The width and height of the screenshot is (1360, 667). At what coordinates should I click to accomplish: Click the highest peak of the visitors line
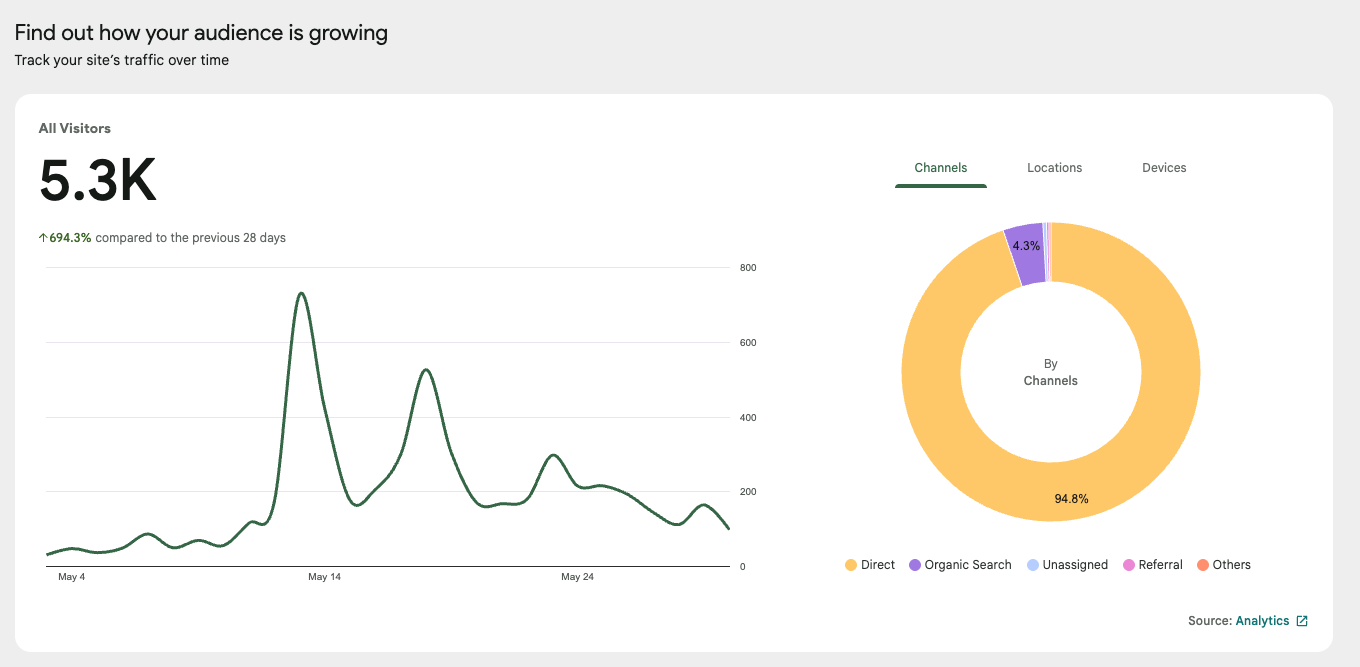(x=301, y=293)
